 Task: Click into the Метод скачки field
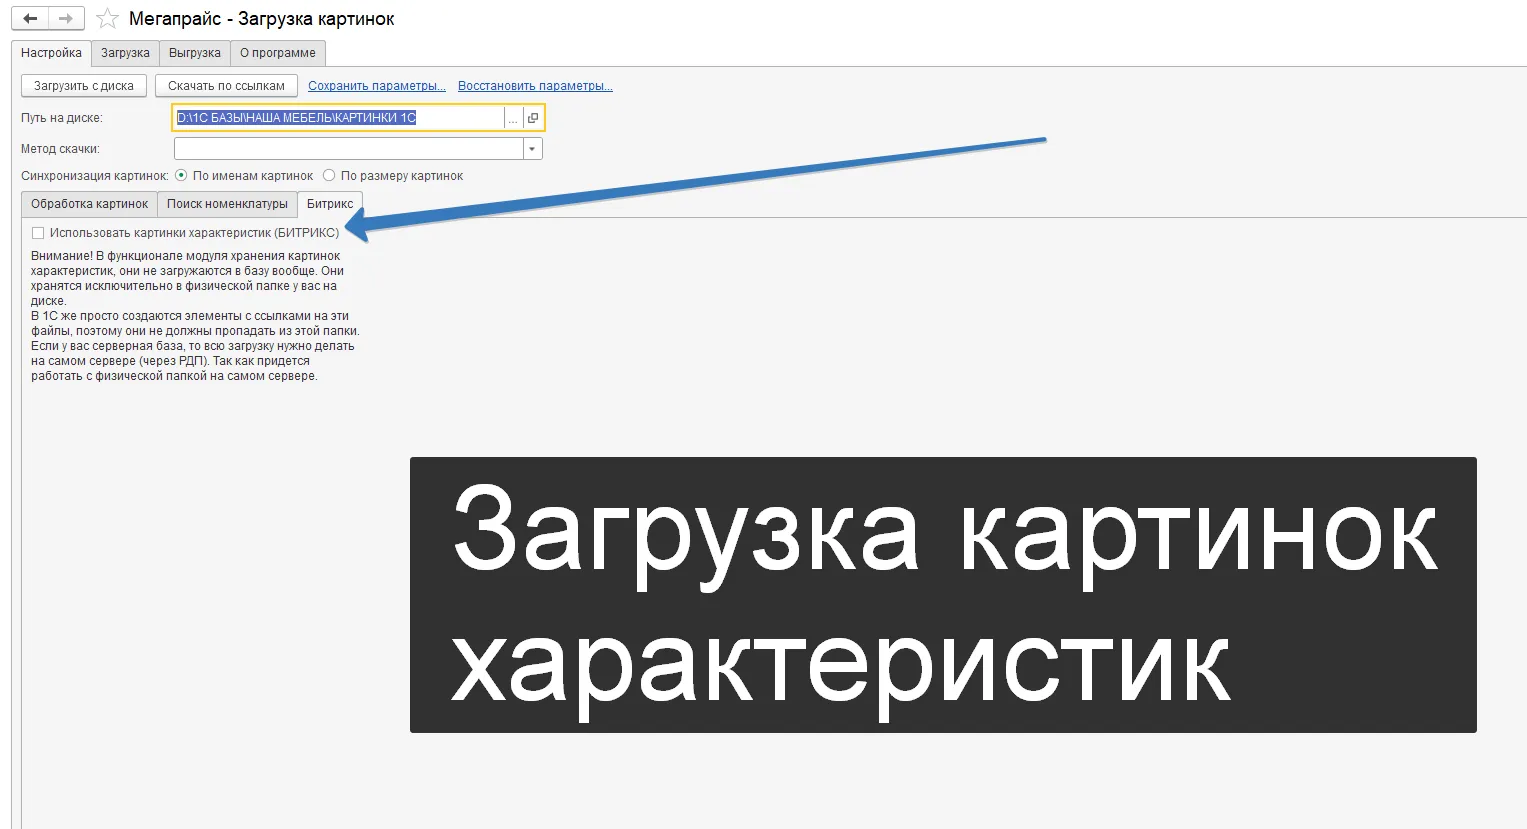(x=349, y=149)
